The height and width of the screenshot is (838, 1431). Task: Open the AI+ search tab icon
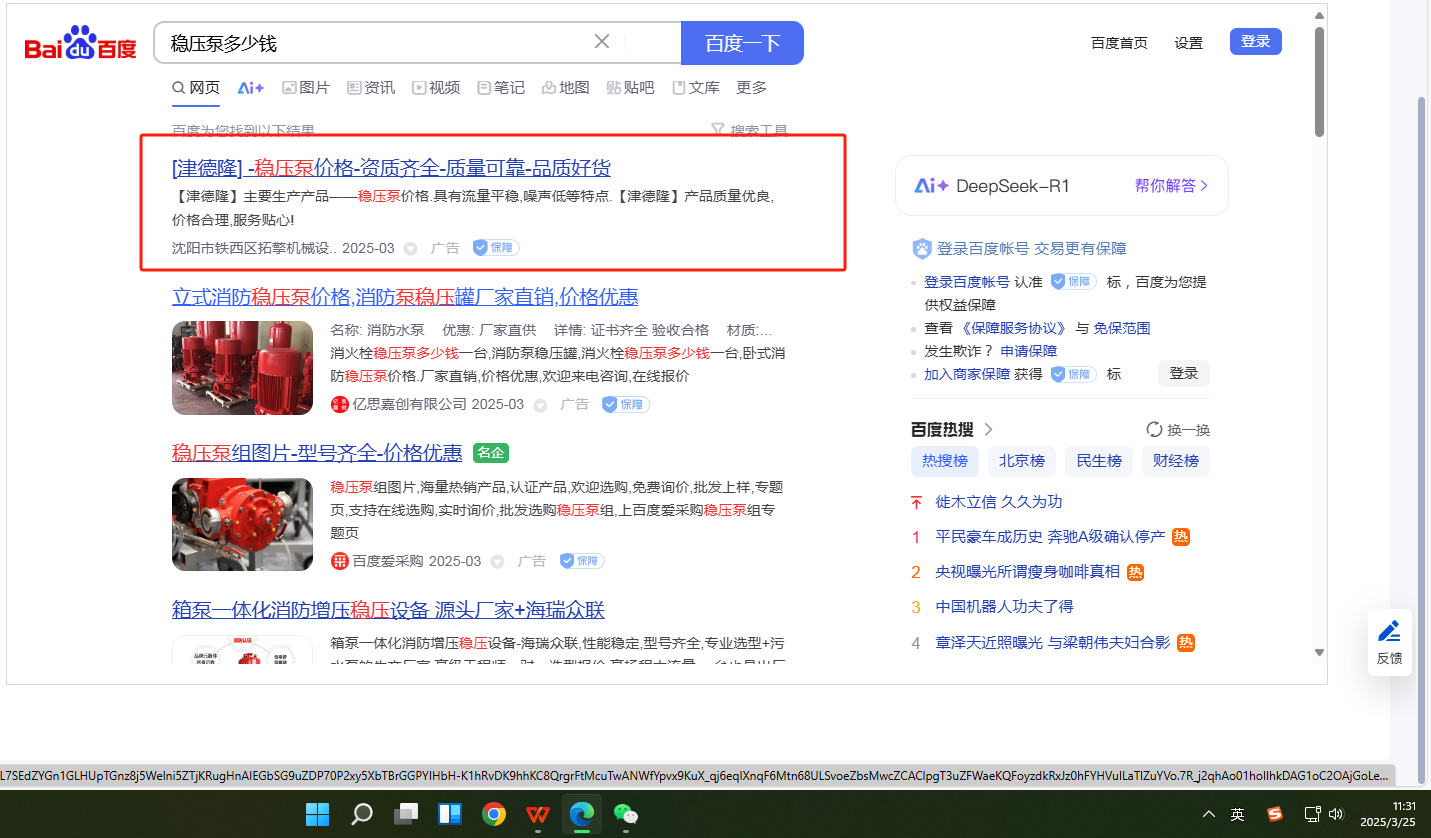pos(250,88)
